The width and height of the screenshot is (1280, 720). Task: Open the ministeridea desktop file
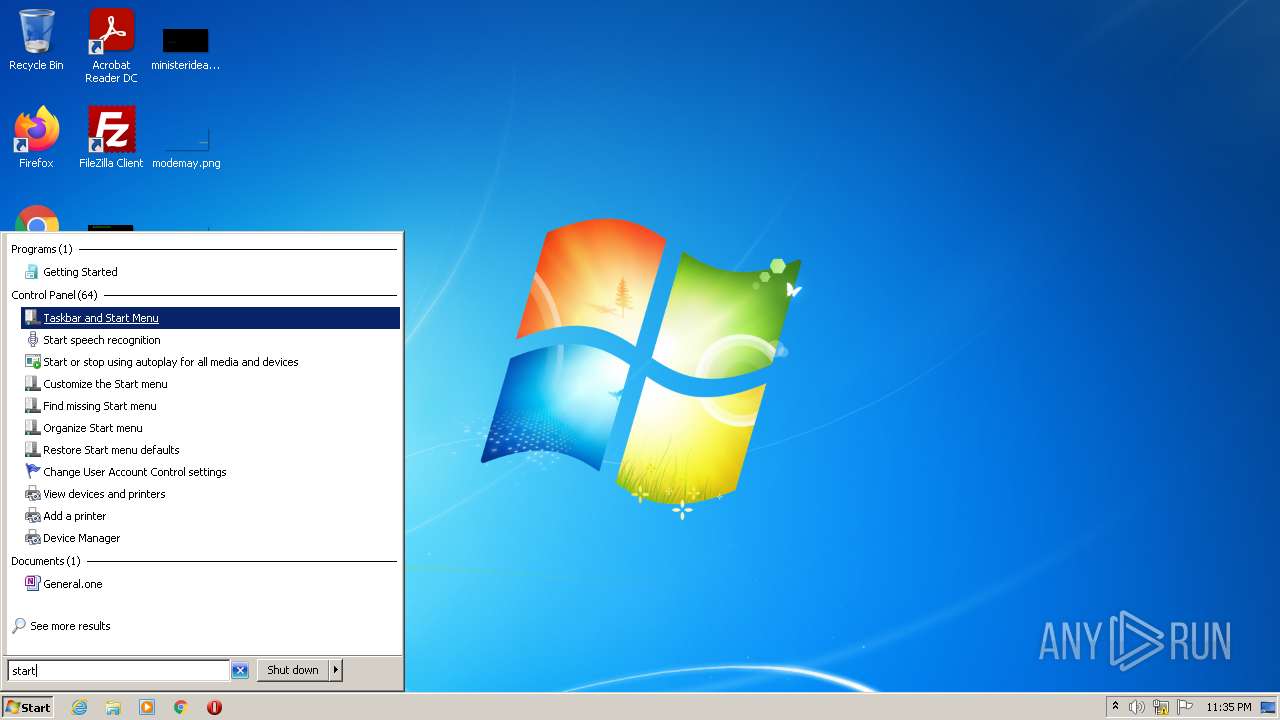[x=185, y=50]
